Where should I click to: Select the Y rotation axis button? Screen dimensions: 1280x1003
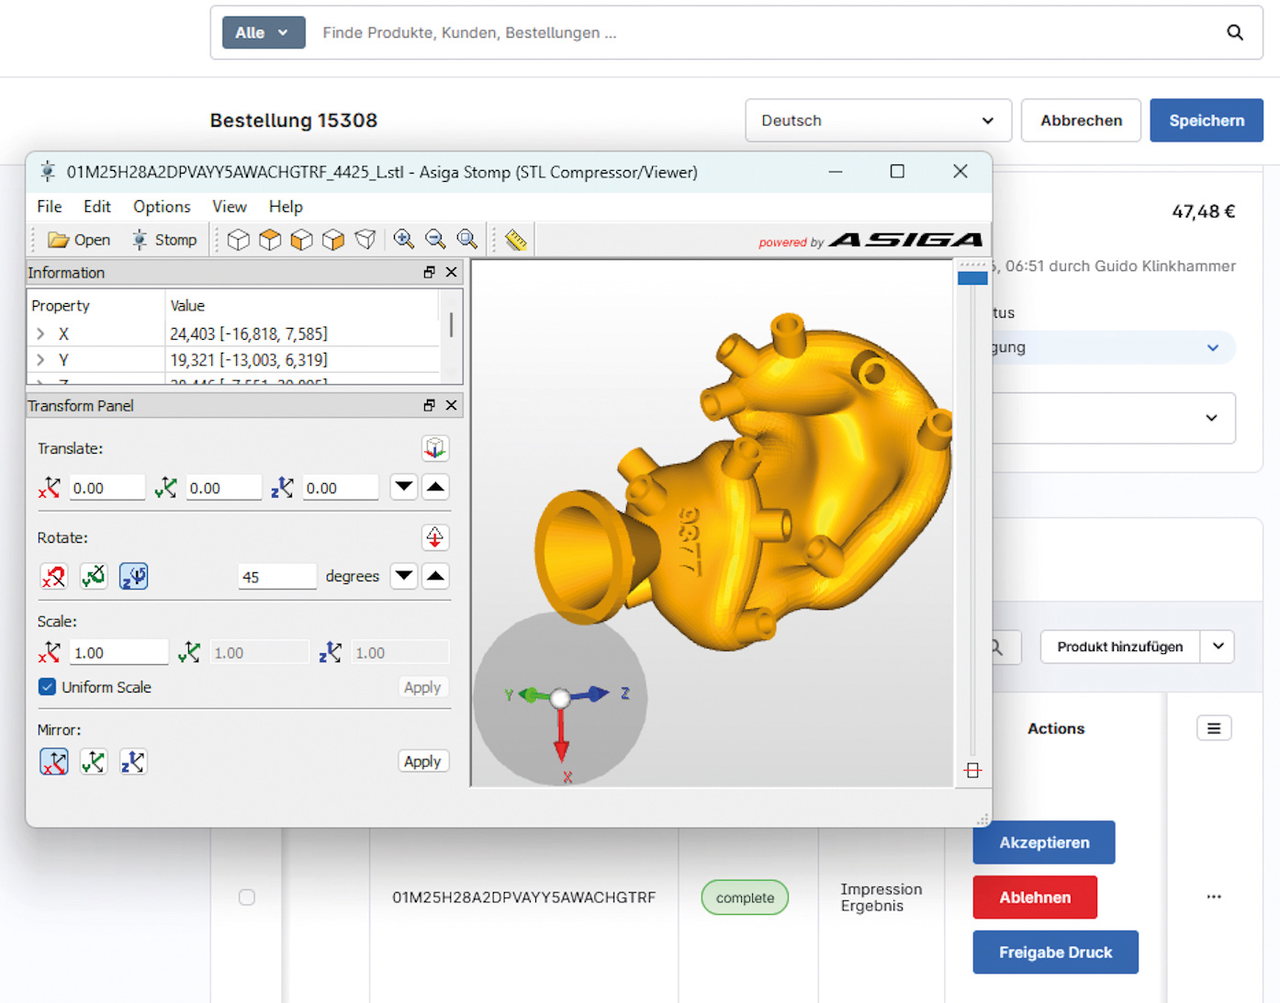tap(94, 576)
